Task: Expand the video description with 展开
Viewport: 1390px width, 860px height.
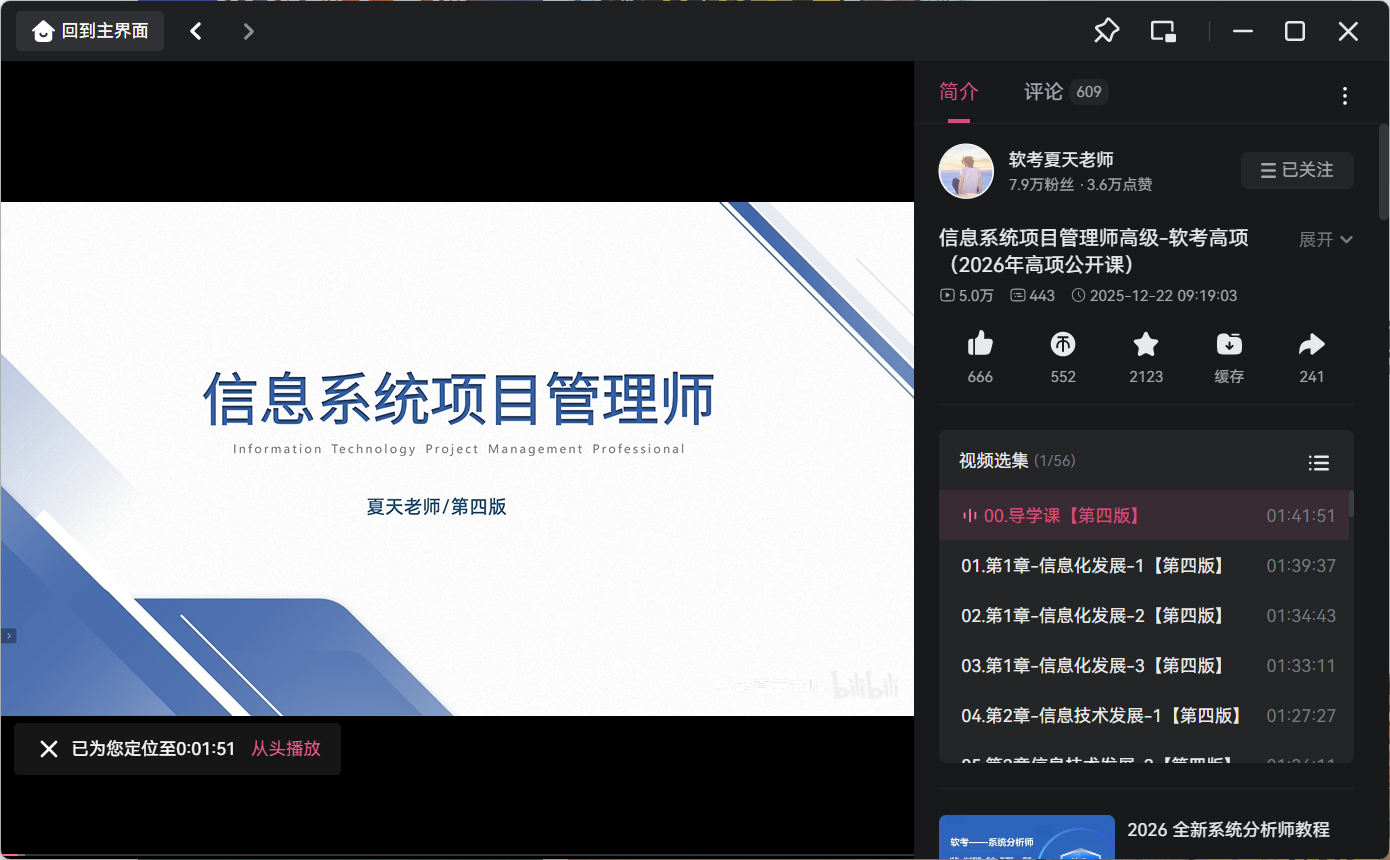Action: coord(1326,240)
